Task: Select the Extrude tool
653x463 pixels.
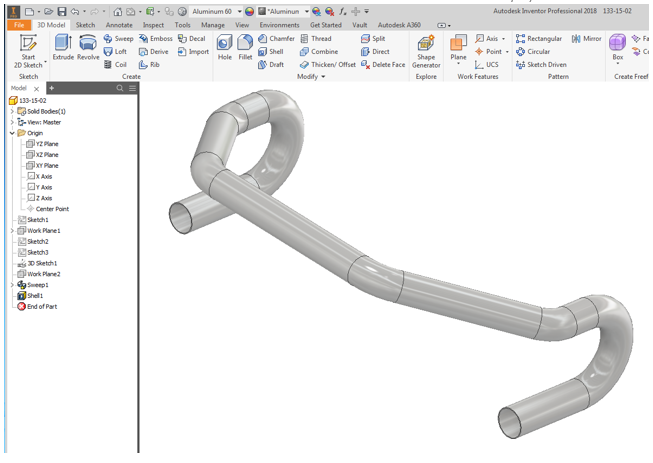Action: [63, 47]
